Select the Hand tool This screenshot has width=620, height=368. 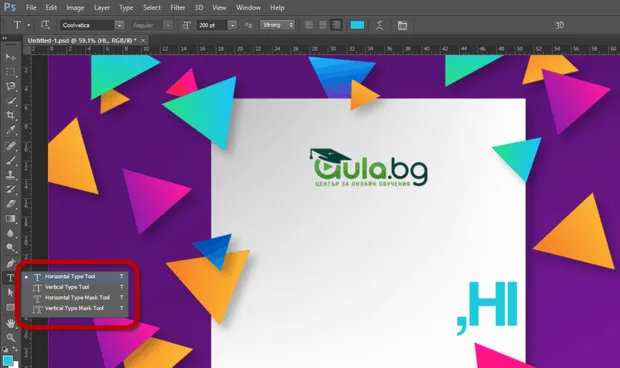point(11,323)
